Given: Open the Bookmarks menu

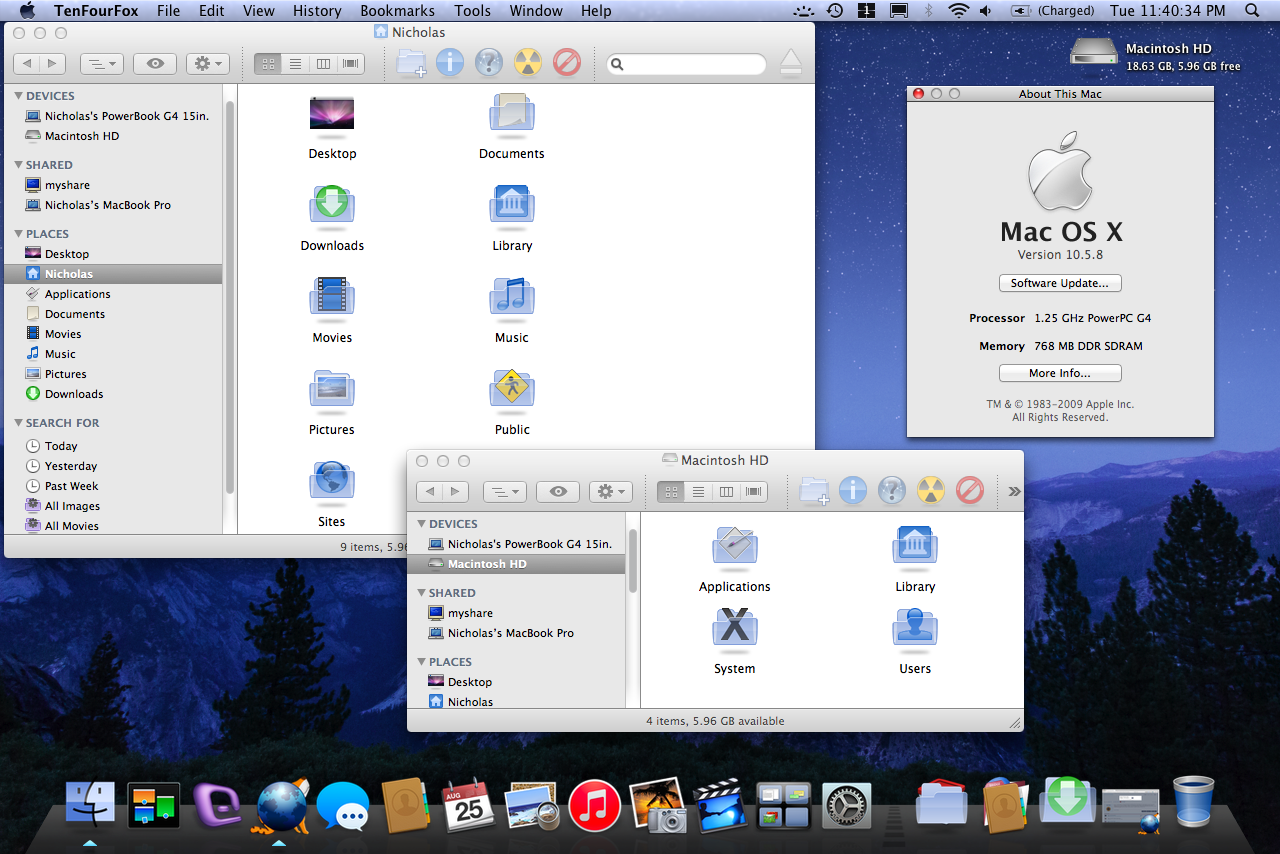Looking at the screenshot, I should click(x=397, y=11).
